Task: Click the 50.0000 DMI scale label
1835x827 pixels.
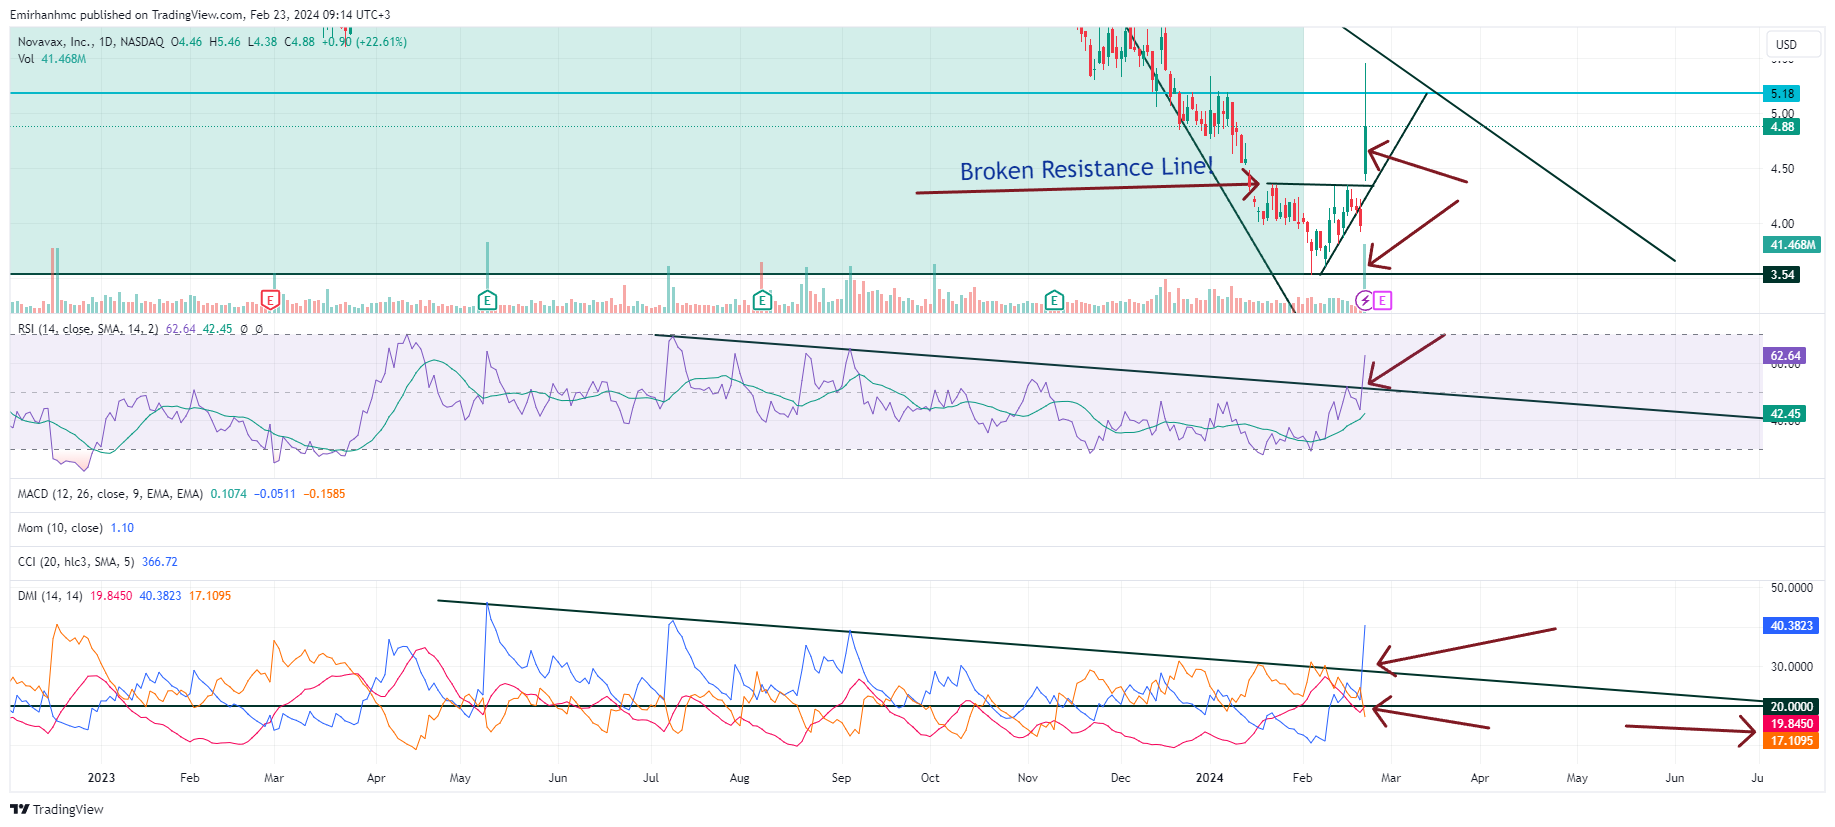Action: pos(1791,588)
